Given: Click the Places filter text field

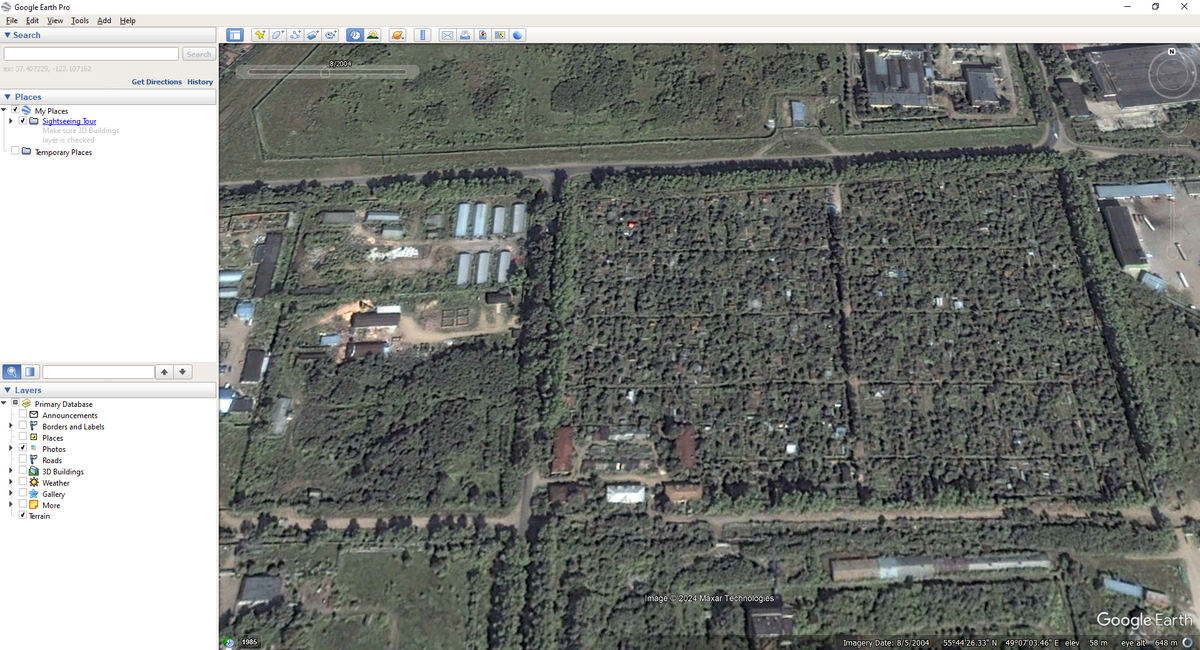Looking at the screenshot, I should 98,372.
